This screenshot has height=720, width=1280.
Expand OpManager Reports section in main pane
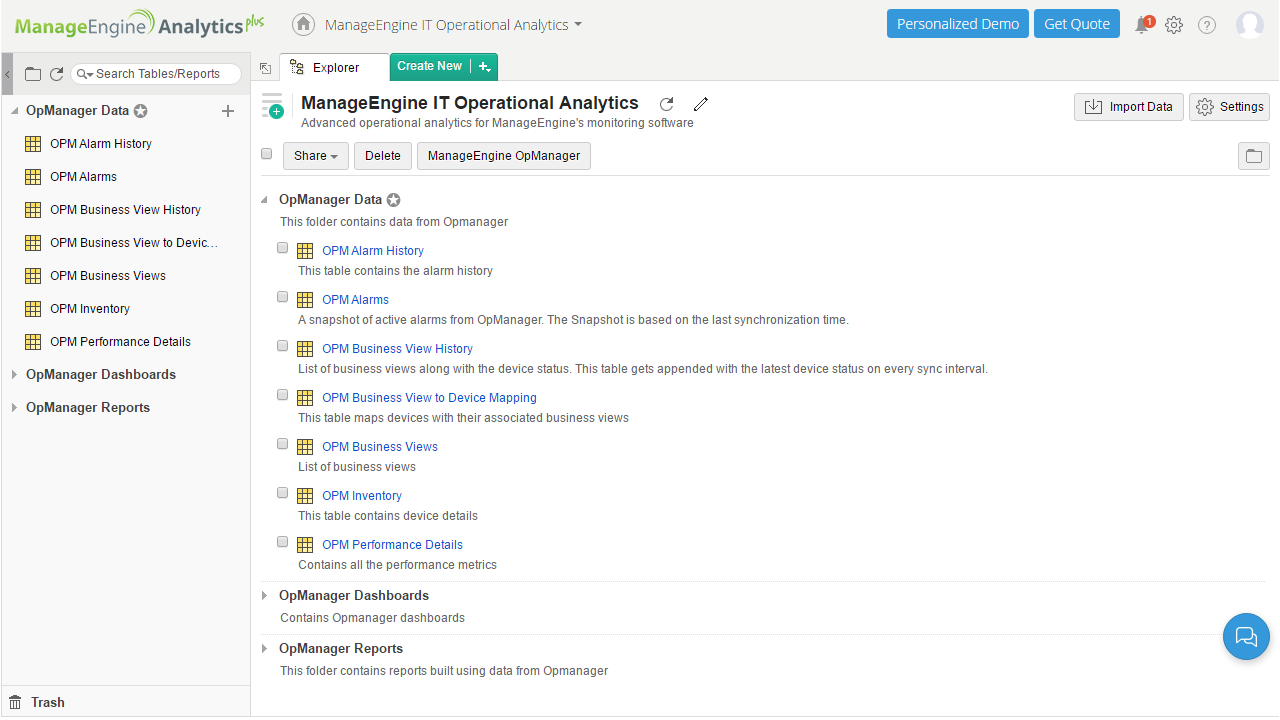(265, 649)
